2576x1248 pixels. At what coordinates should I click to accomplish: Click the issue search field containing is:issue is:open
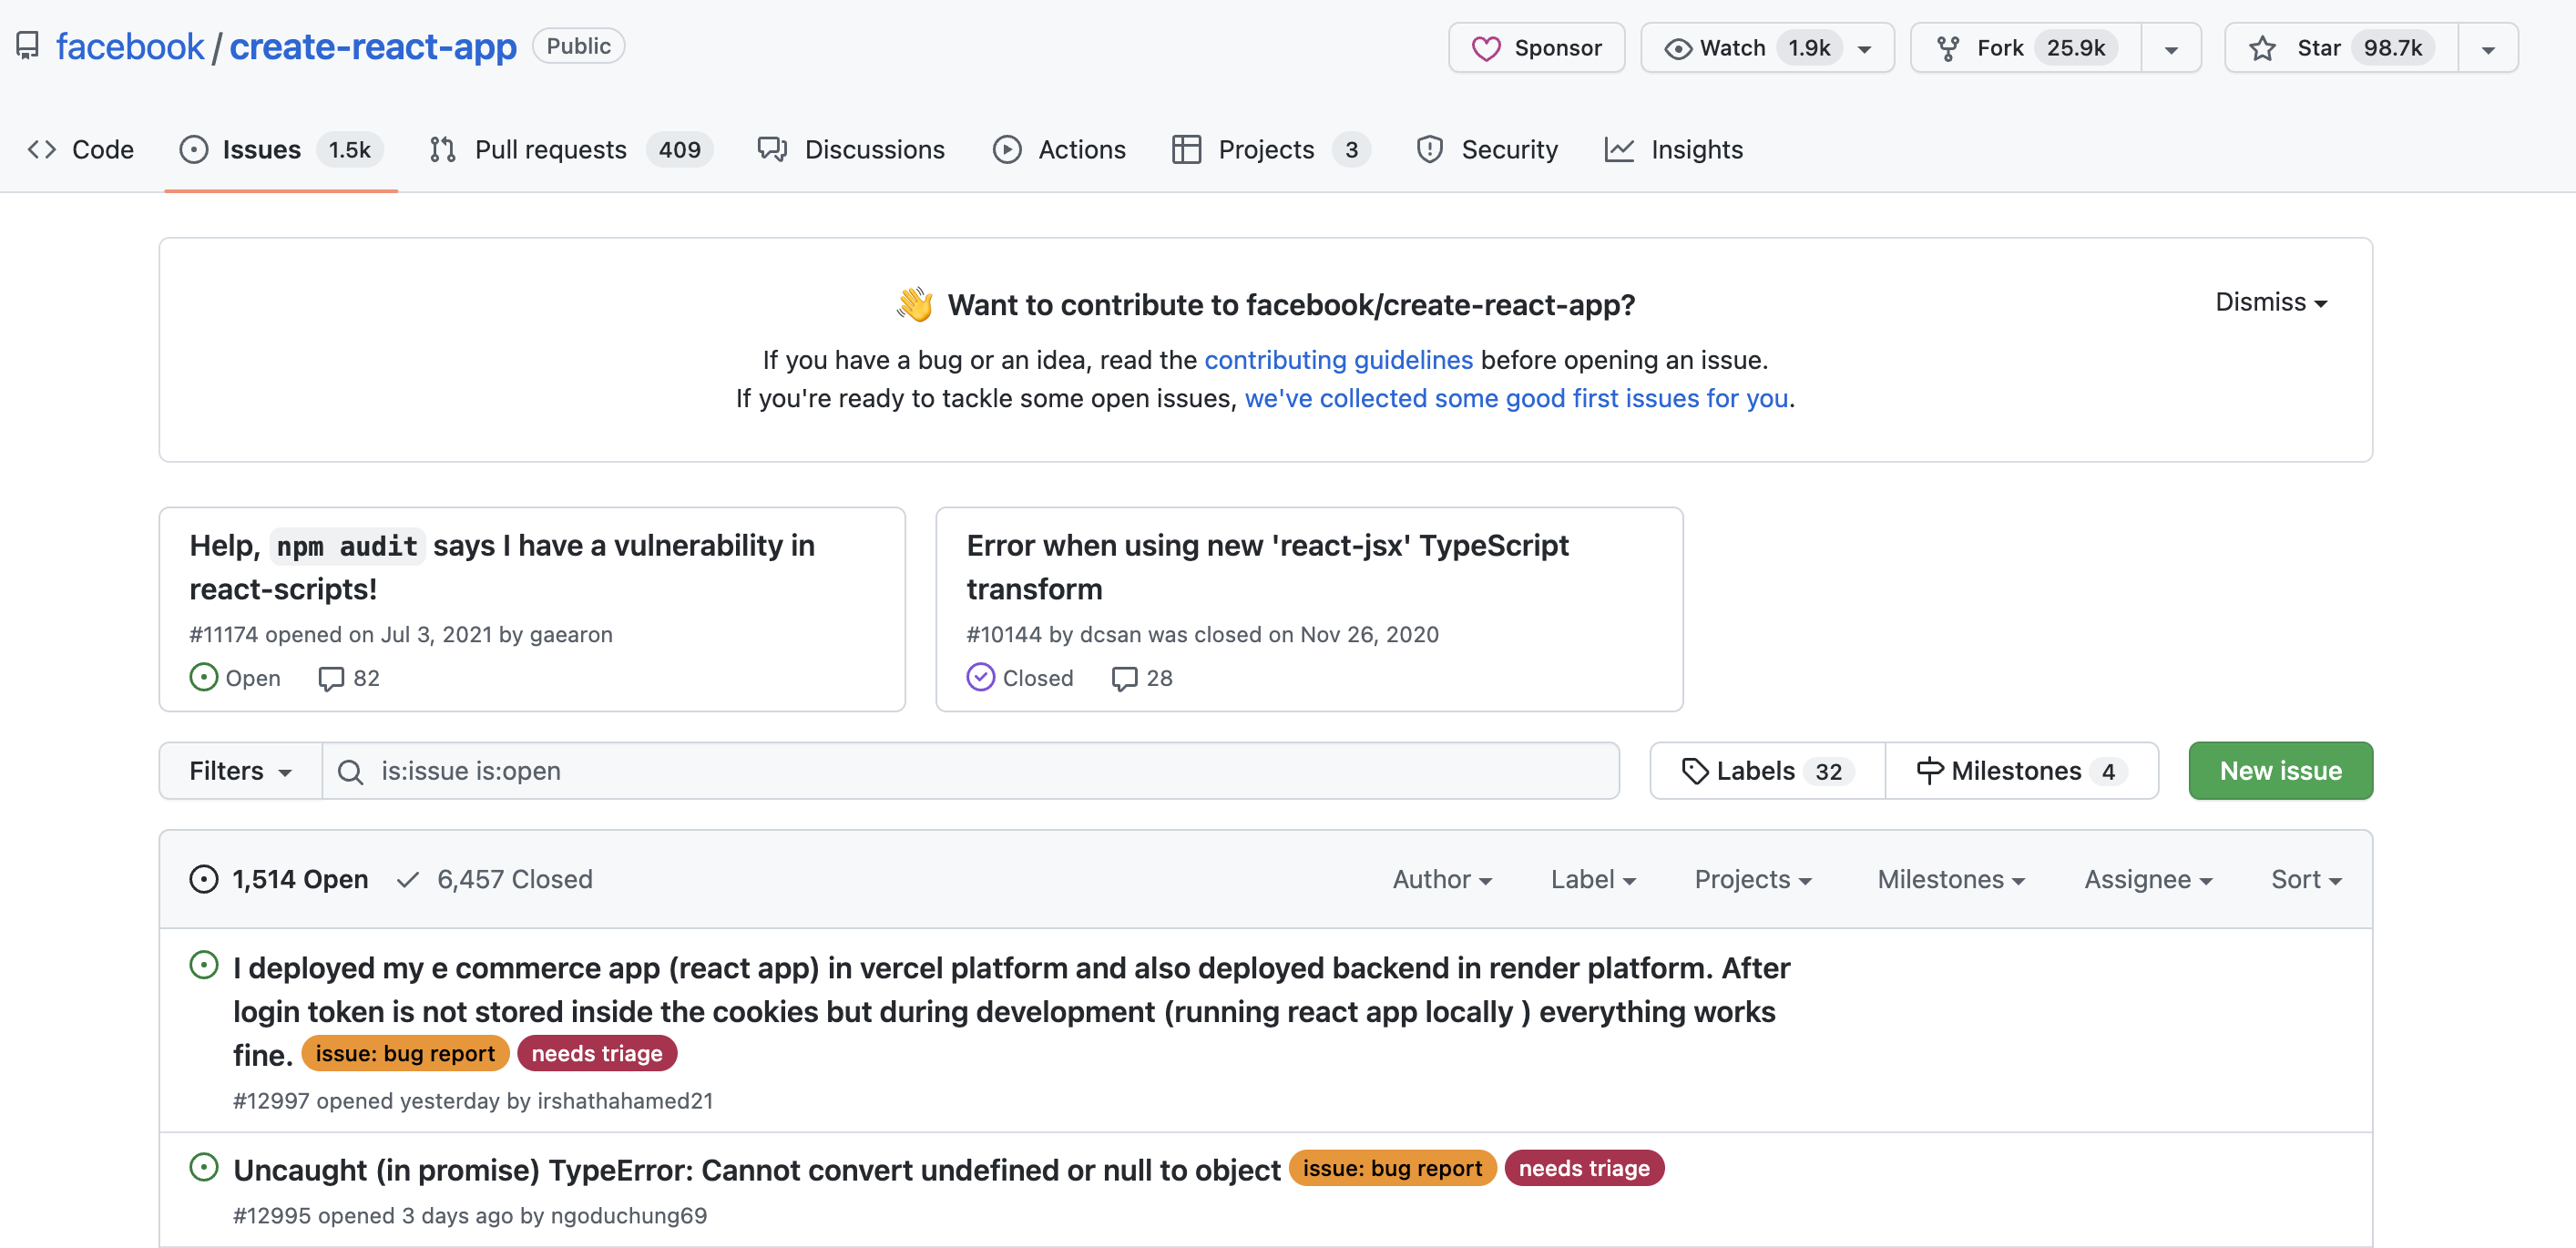coord(970,771)
